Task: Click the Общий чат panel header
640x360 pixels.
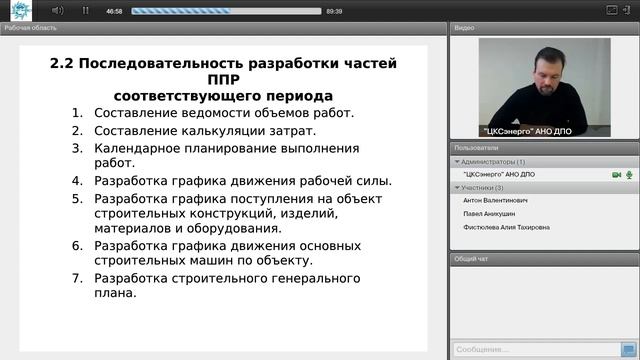Action: coord(544,259)
